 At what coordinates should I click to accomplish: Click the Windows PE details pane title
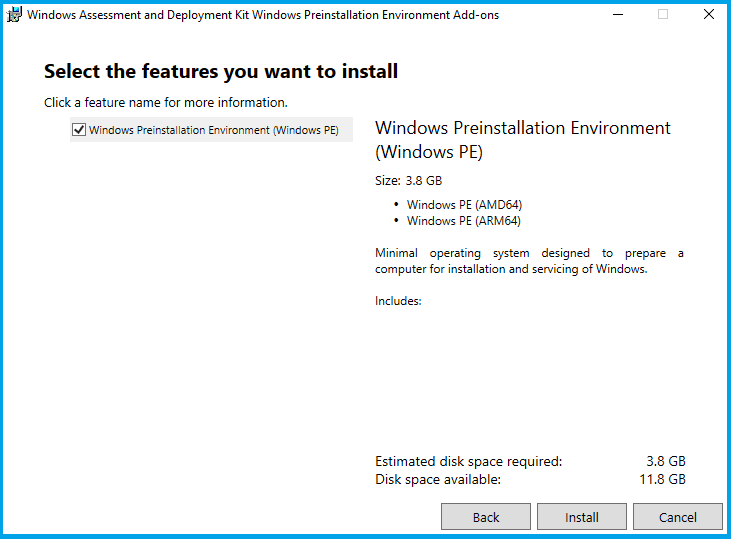click(522, 140)
